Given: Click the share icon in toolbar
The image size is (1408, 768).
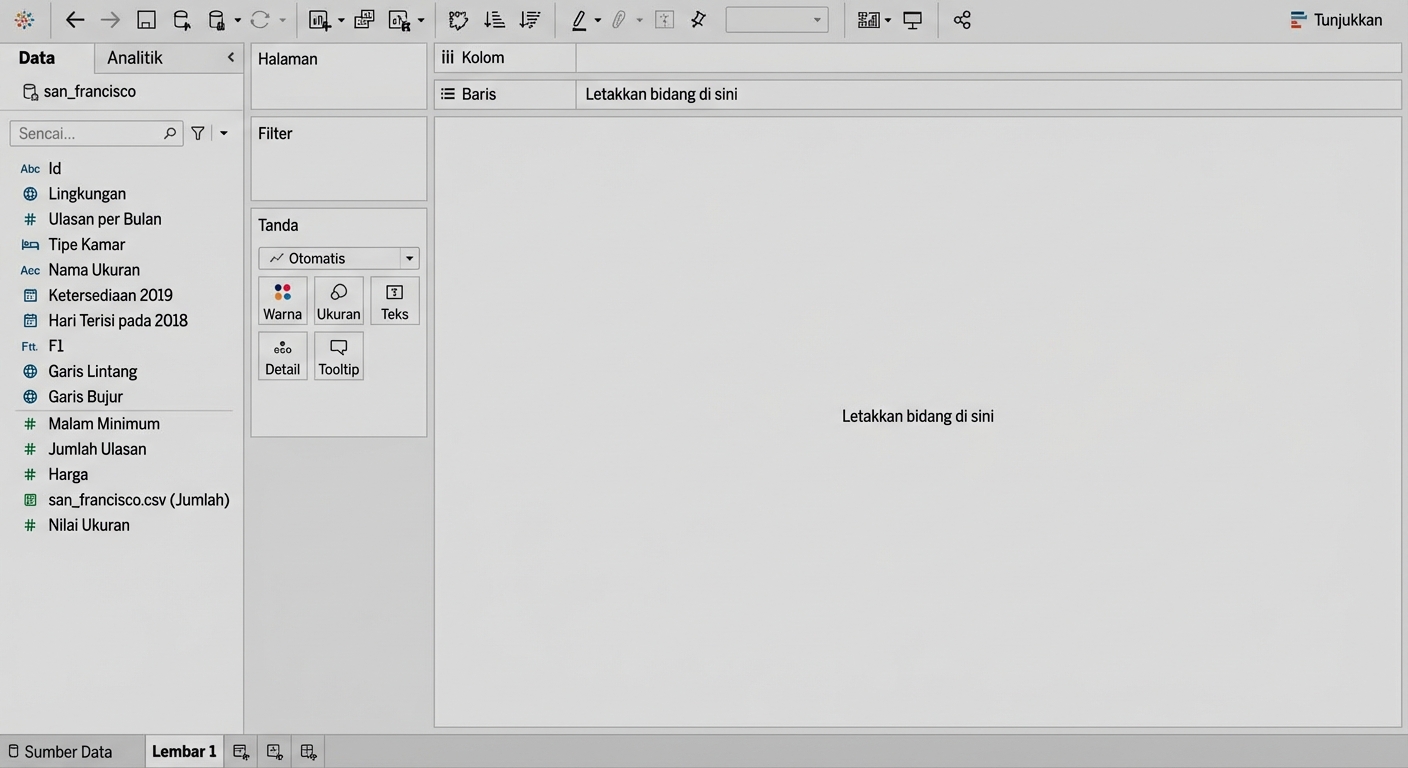Looking at the screenshot, I should coord(962,20).
